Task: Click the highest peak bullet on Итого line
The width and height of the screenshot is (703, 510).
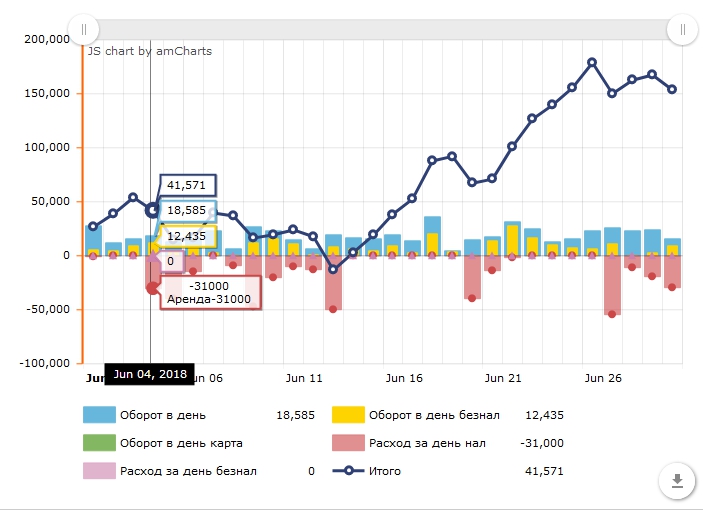Action: tap(592, 62)
